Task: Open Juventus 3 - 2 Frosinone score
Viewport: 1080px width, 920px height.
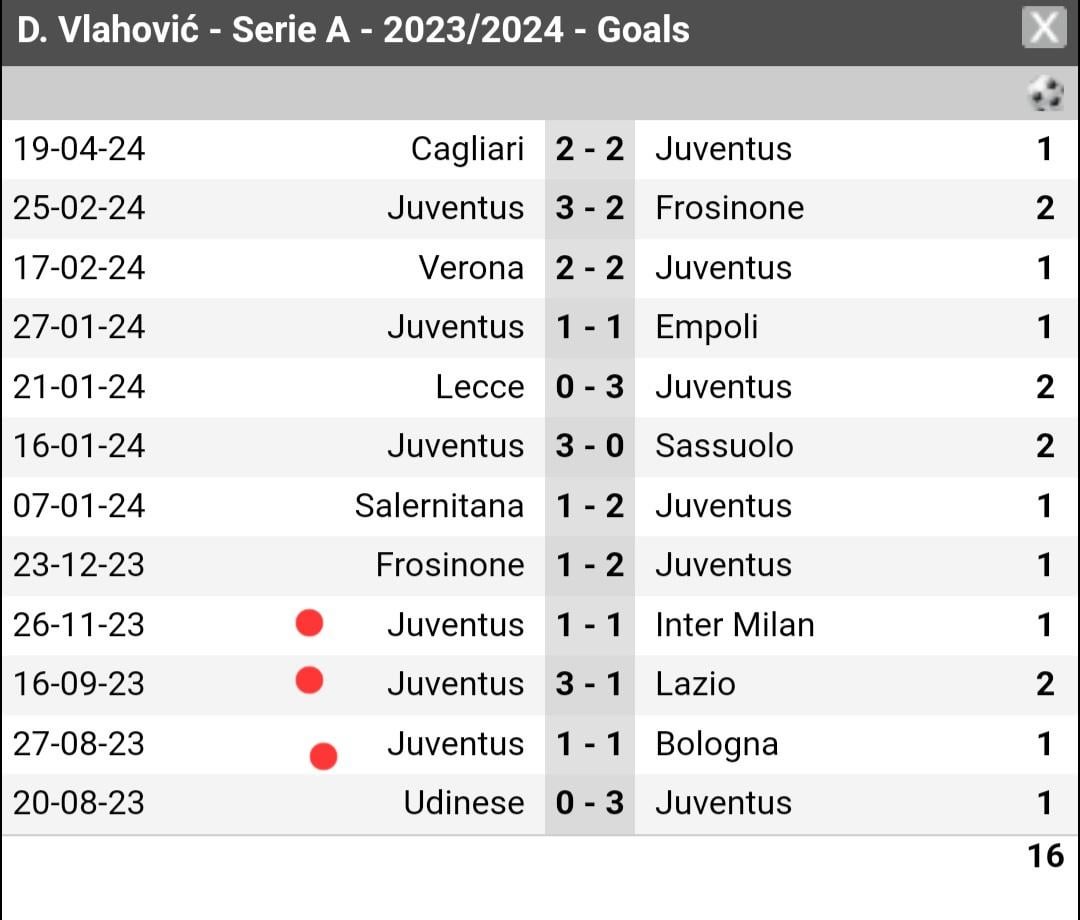Action: [x=590, y=209]
